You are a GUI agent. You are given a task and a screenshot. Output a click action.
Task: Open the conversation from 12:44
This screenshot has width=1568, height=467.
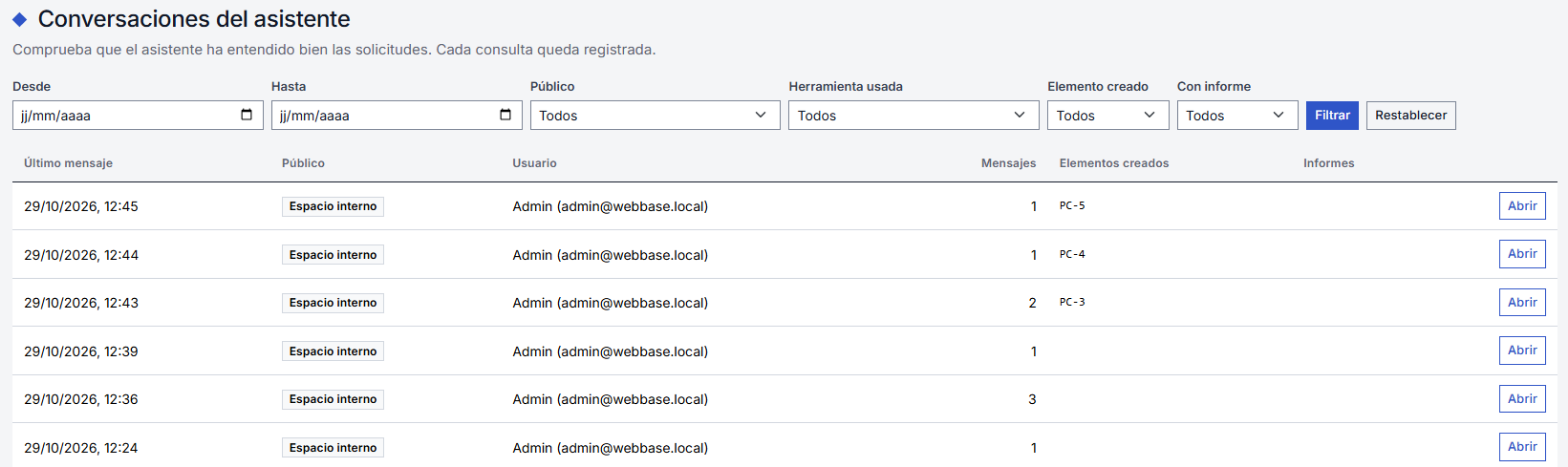(x=1521, y=254)
